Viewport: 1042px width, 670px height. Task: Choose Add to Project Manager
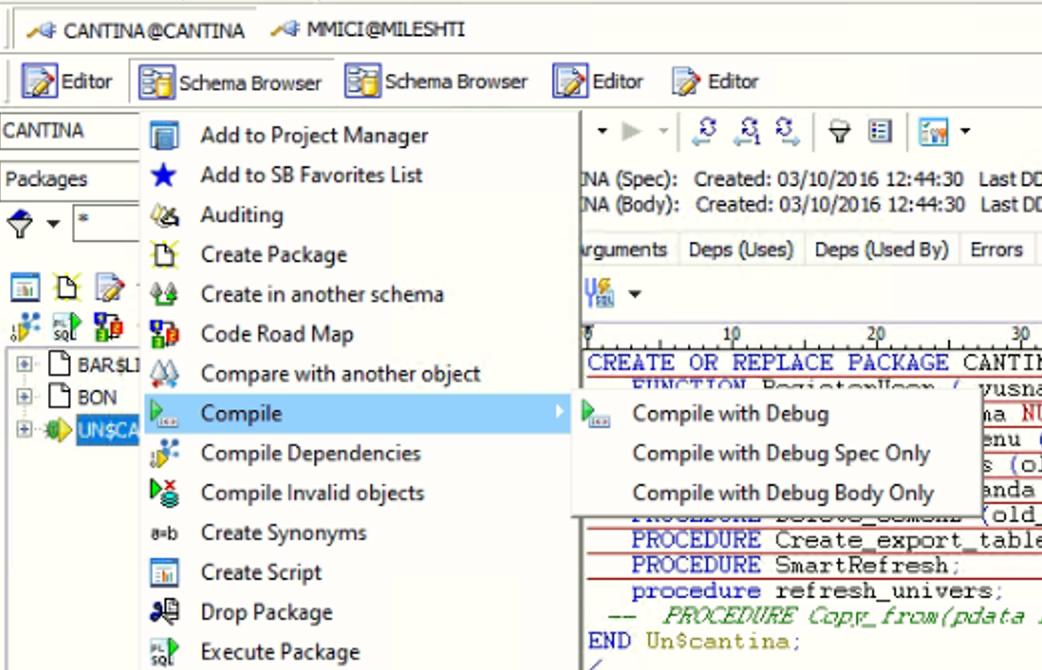[314, 135]
